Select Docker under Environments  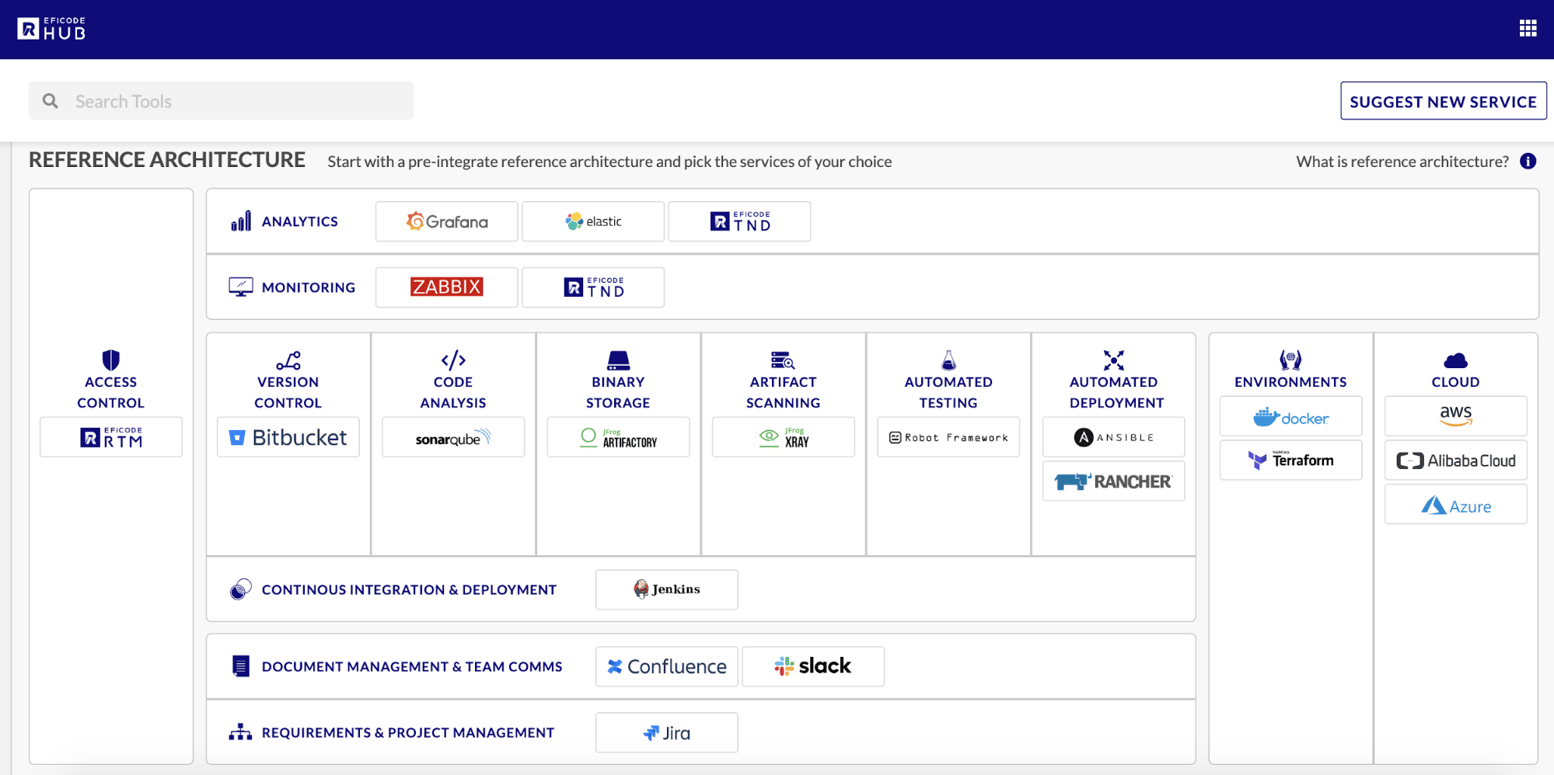1290,416
